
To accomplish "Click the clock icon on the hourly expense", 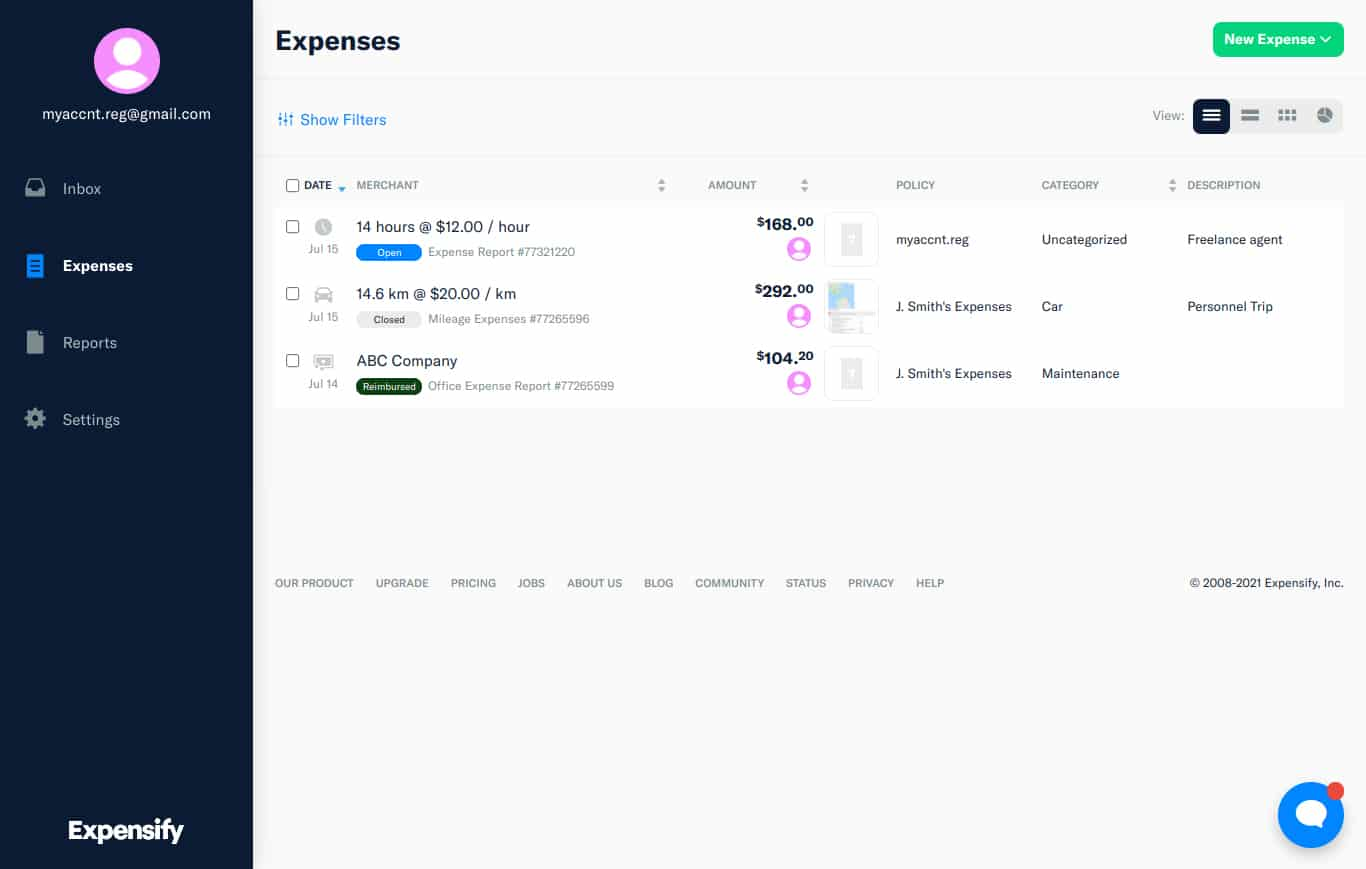I will coord(322,226).
